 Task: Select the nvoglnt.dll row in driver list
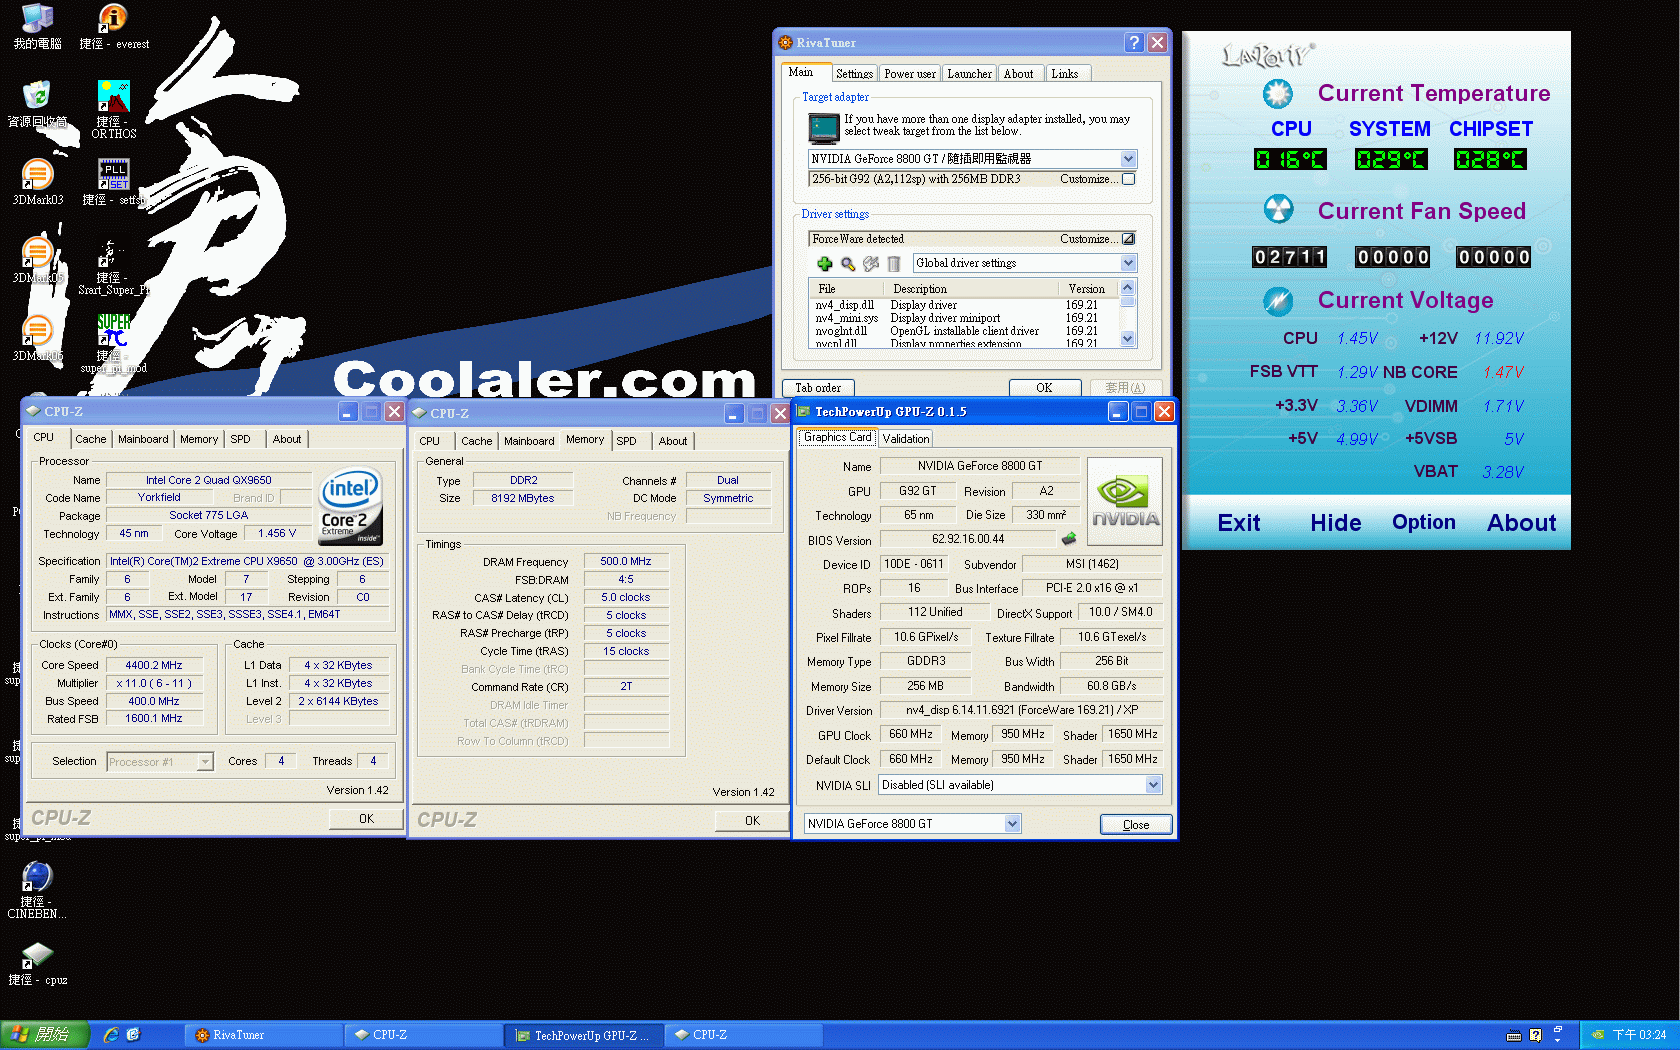pos(964,331)
